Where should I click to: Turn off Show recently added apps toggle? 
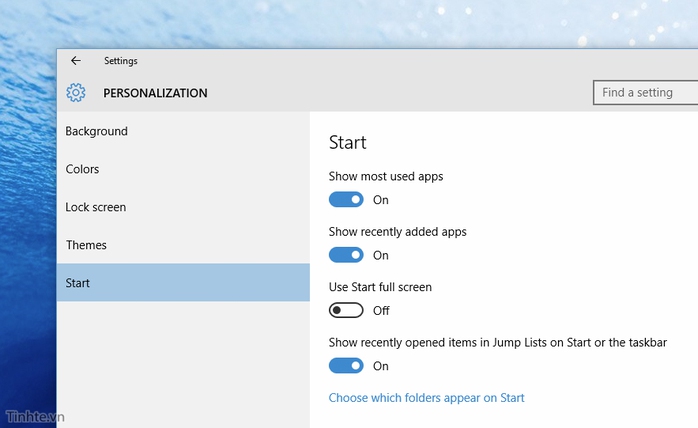[x=346, y=255]
